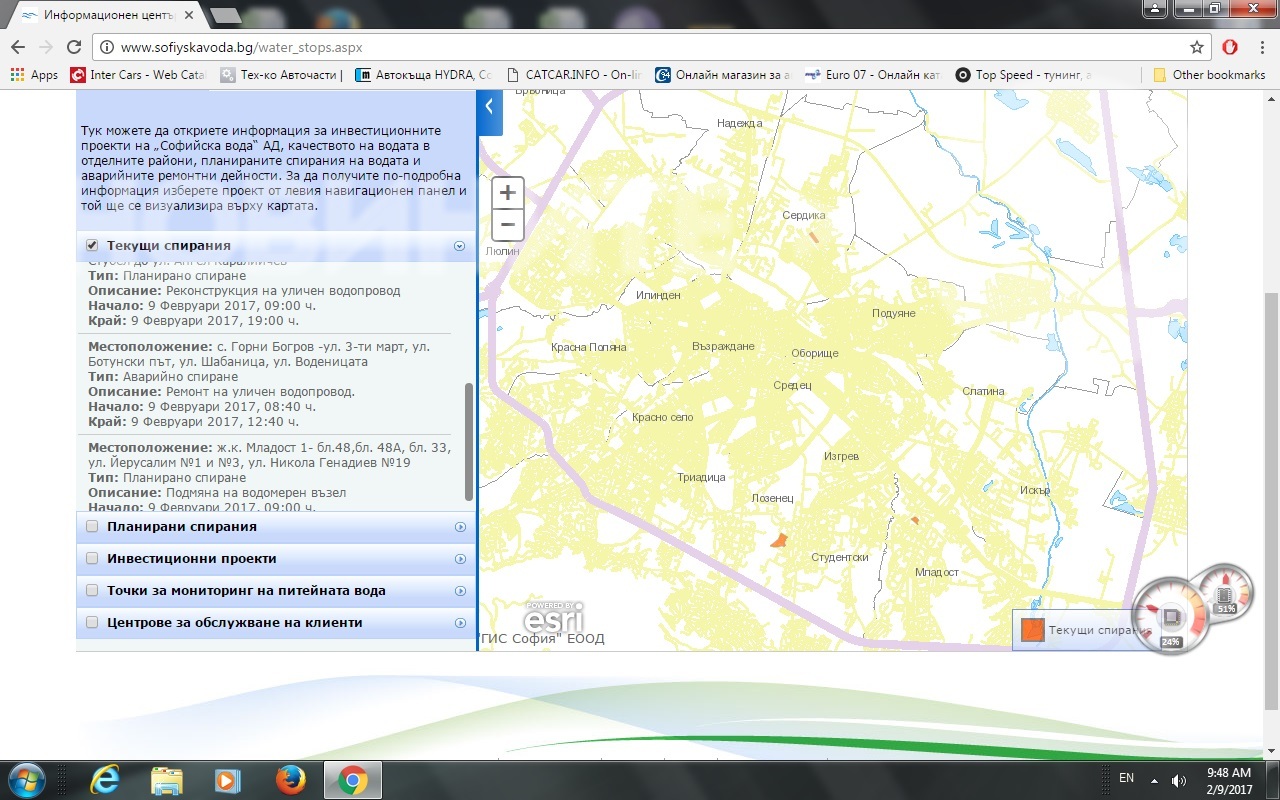This screenshot has width=1280, height=800.
Task: Open the Автокъща HYDRA bookmark
Action: click(x=424, y=75)
